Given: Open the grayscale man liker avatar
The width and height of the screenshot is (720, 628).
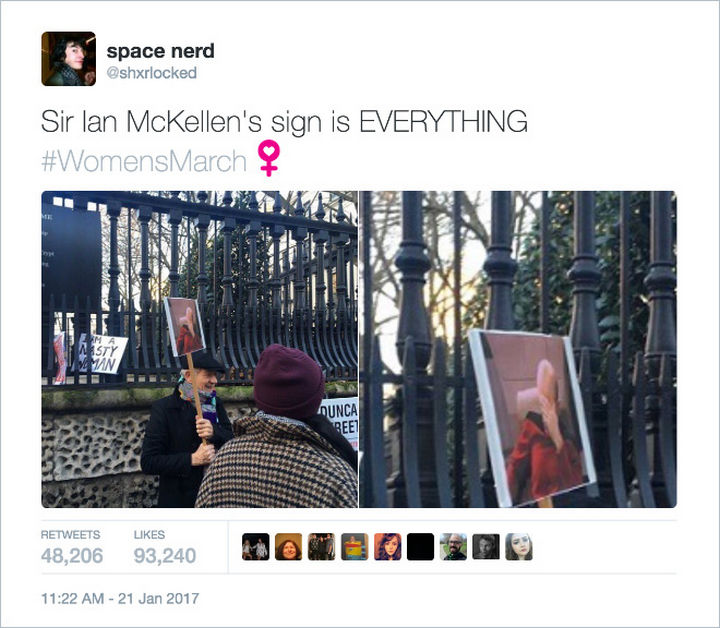Looking at the screenshot, I should pos(486,547).
